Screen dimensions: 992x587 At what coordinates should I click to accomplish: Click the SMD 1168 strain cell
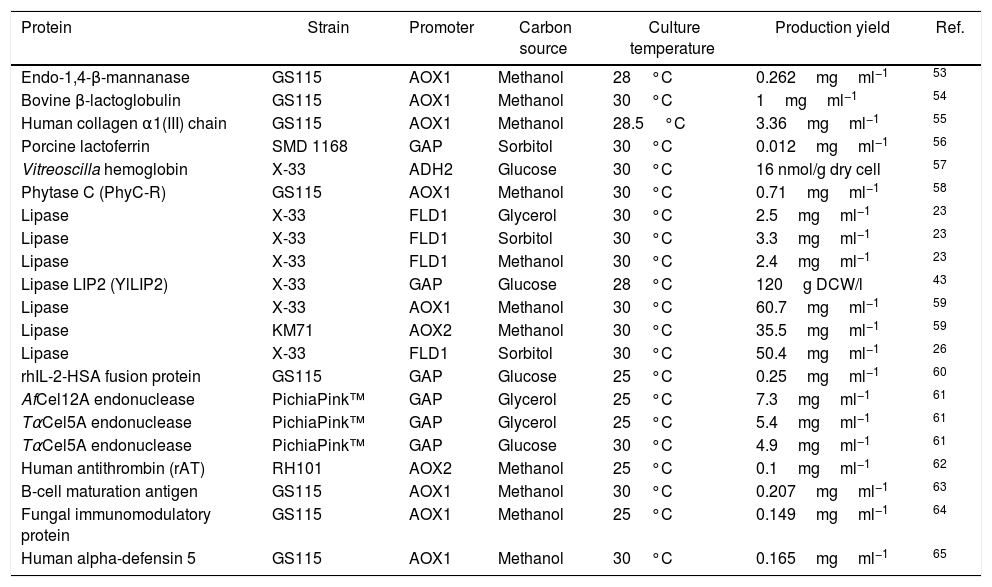point(309,147)
